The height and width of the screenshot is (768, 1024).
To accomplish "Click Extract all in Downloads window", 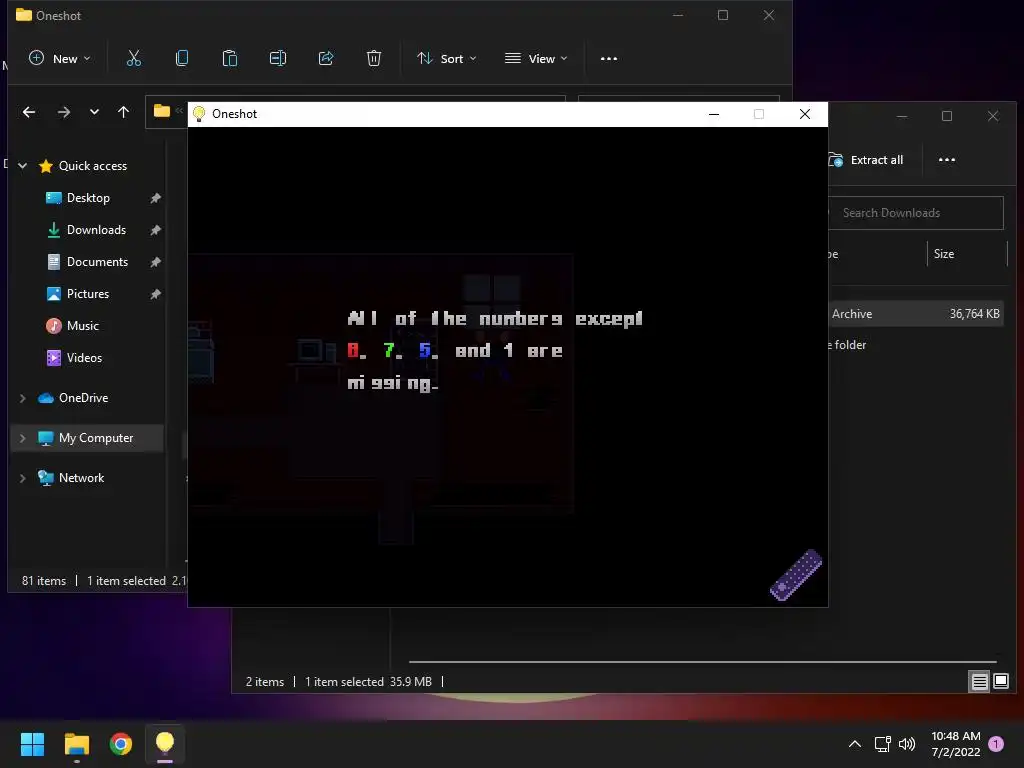I will 866,160.
